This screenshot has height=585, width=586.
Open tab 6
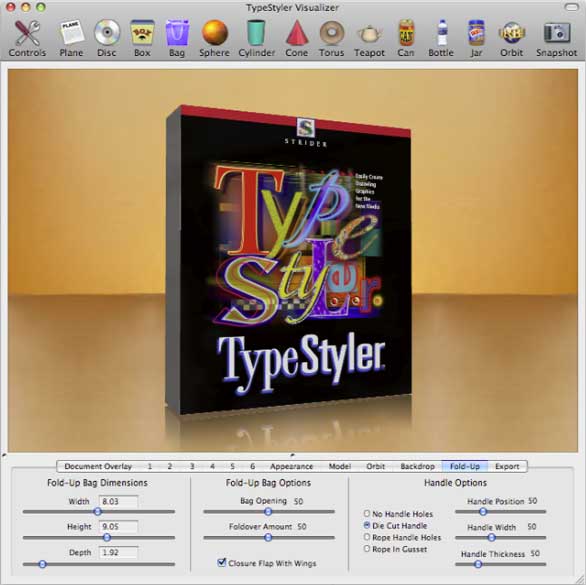tap(253, 466)
